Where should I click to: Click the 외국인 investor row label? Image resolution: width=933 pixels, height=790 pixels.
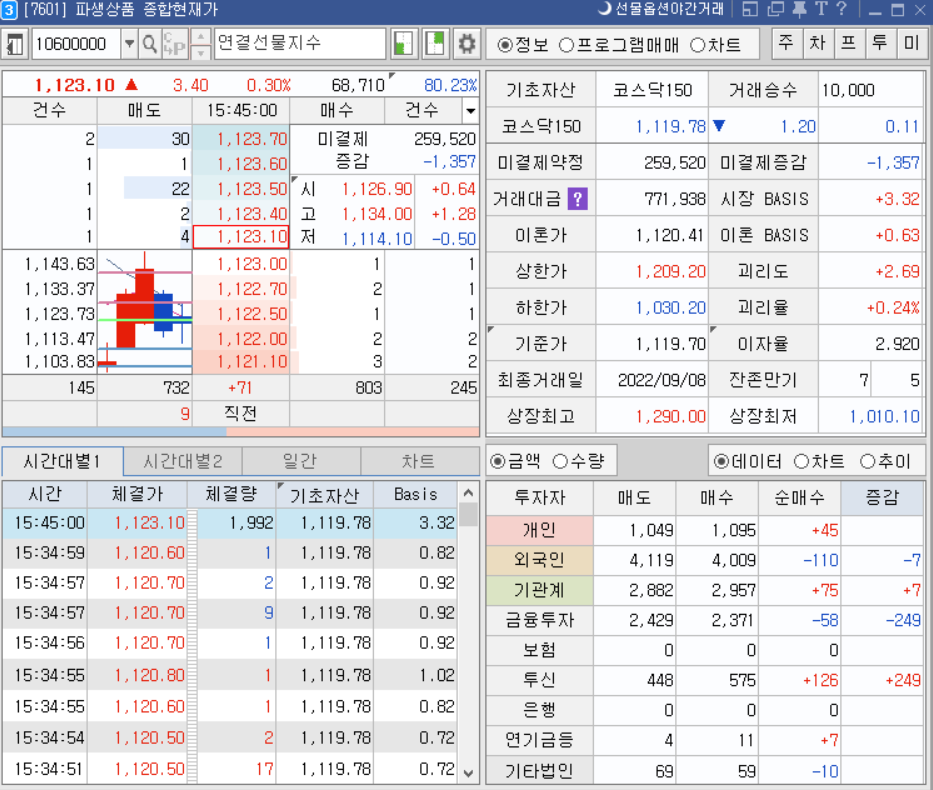tap(540, 560)
